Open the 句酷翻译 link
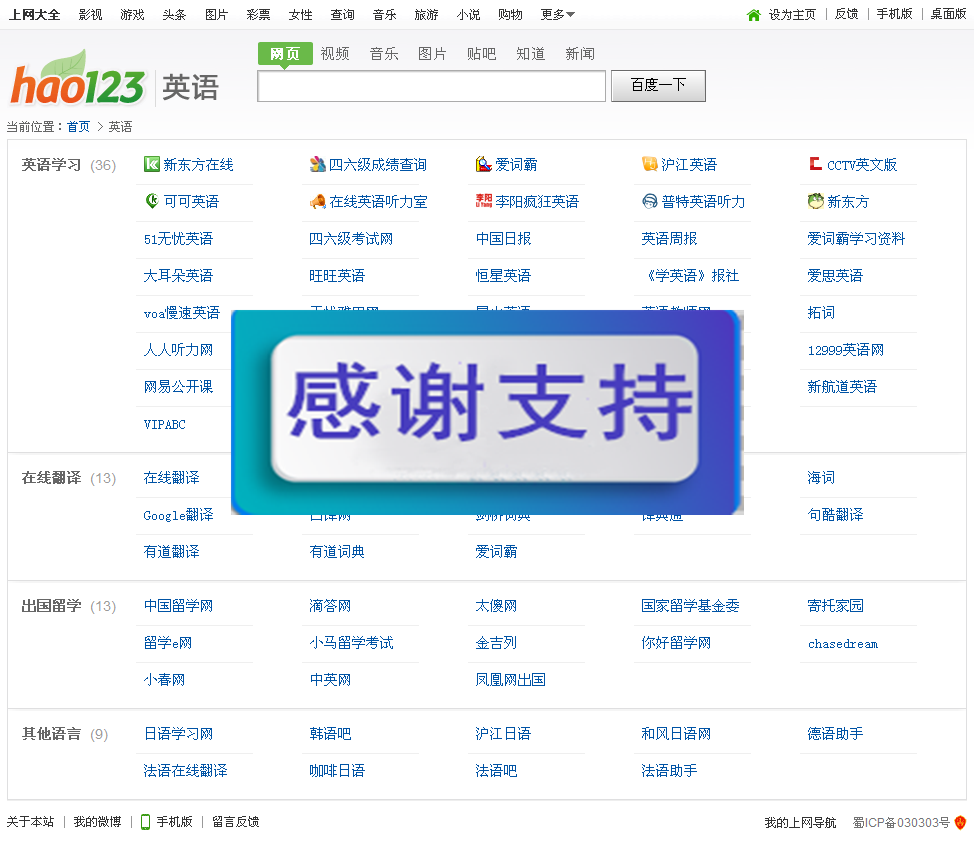974x862 pixels. 835,515
